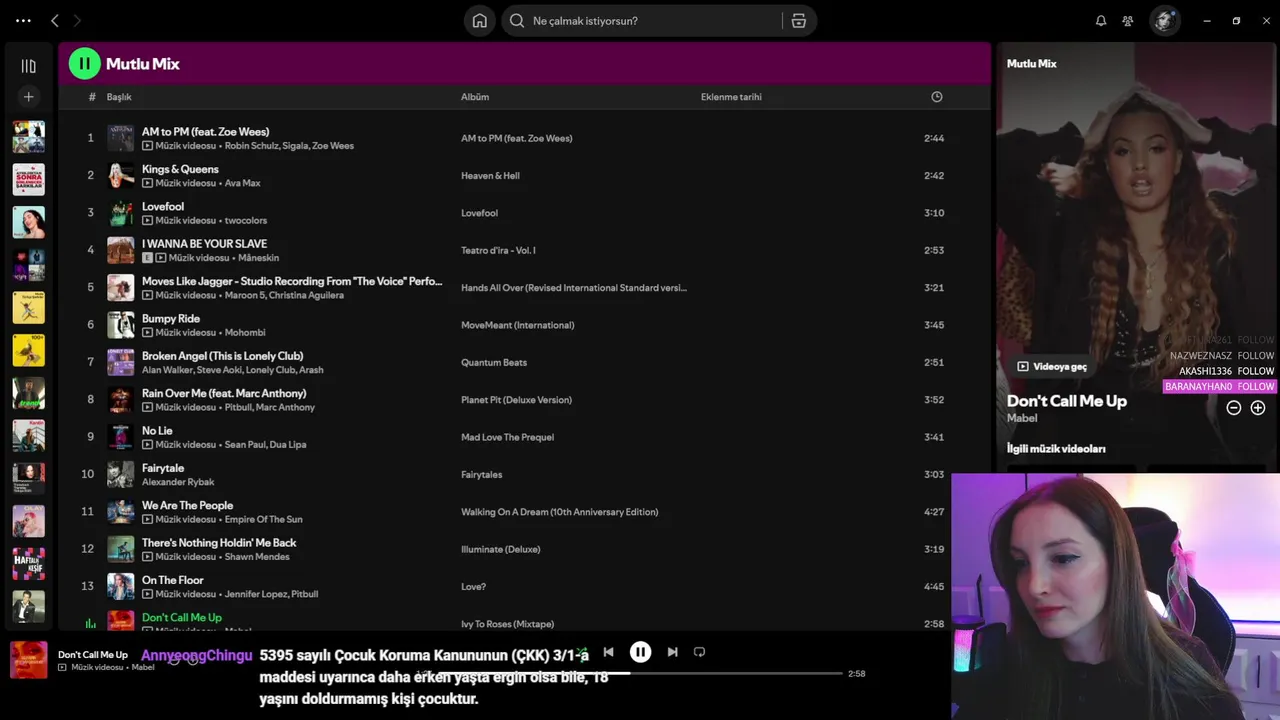Image resolution: width=1280 pixels, height=720 pixels.
Task: Open the now playing cover art thumbnail
Action: click(28, 660)
